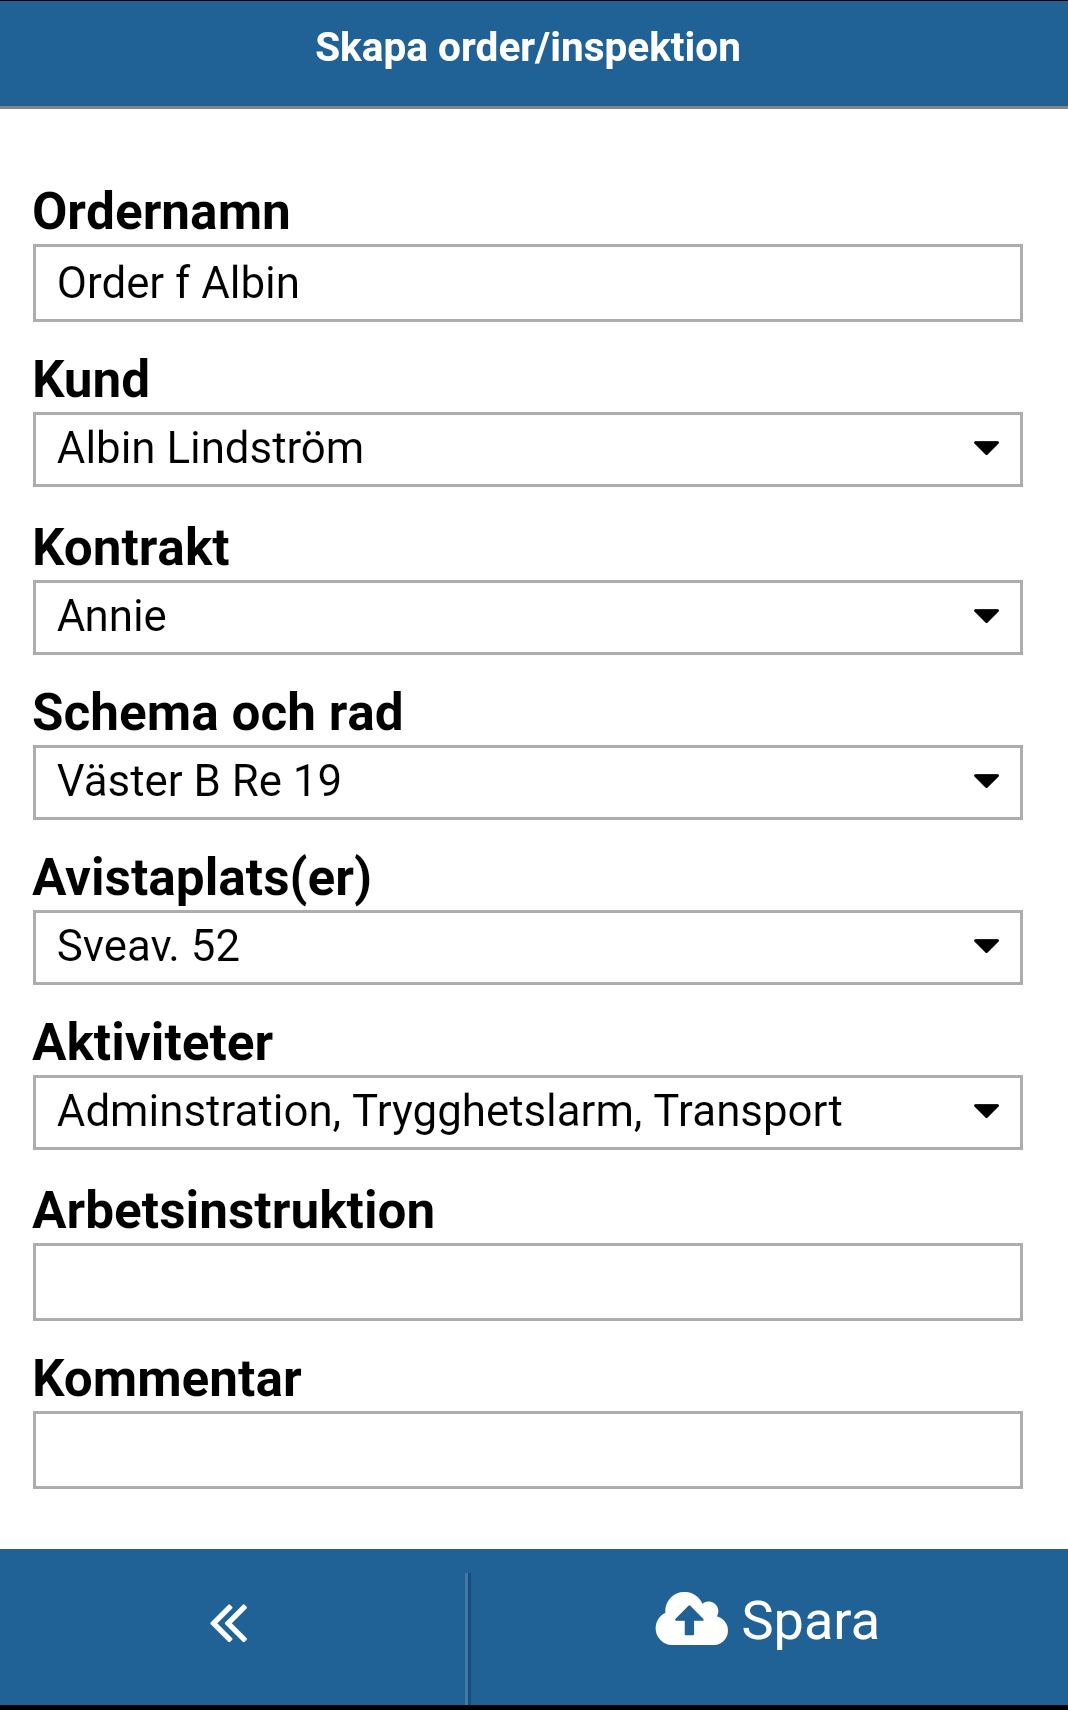Expand the Kontrakt dropdown showing Annie

click(528, 617)
